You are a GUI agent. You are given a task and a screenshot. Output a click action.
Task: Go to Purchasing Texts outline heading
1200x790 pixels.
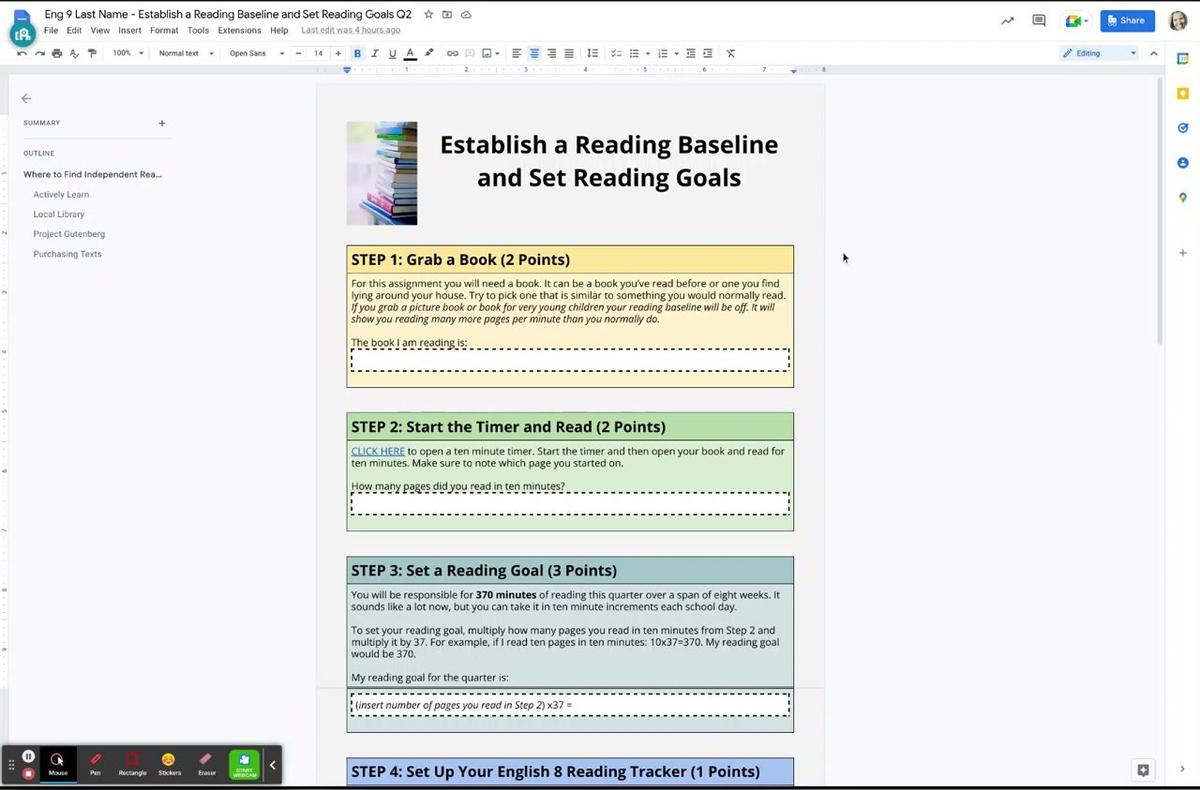67,254
